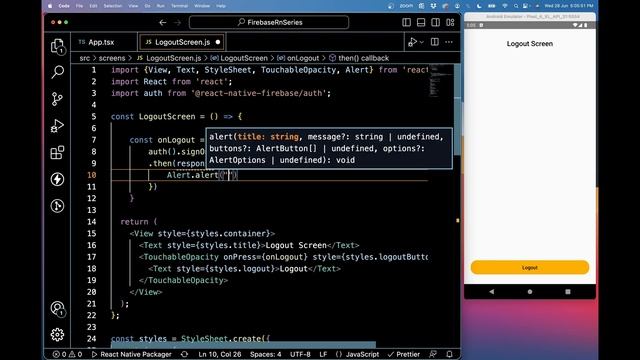Run or debug the current file
The height and width of the screenshot is (360, 640).
(412, 42)
